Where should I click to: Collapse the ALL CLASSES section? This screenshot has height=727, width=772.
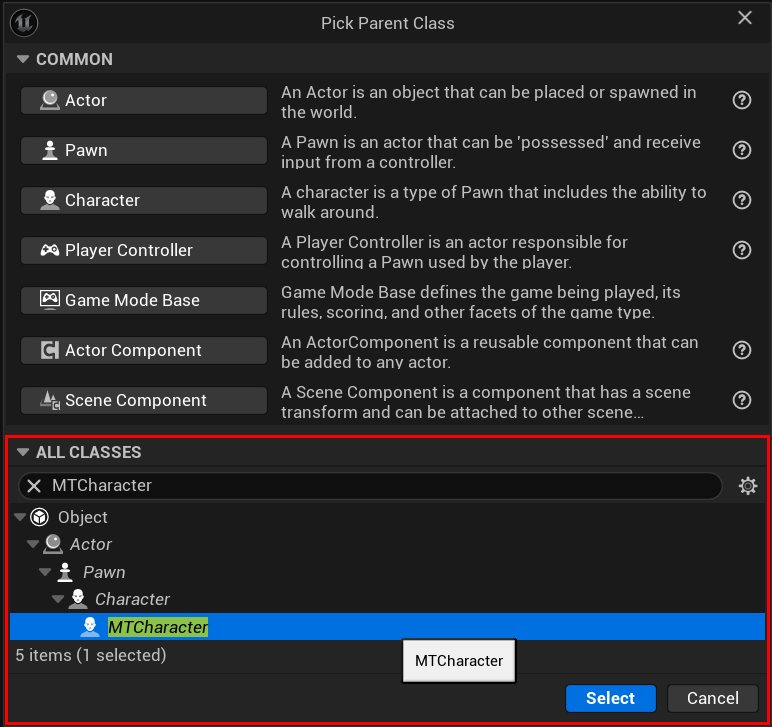point(23,452)
